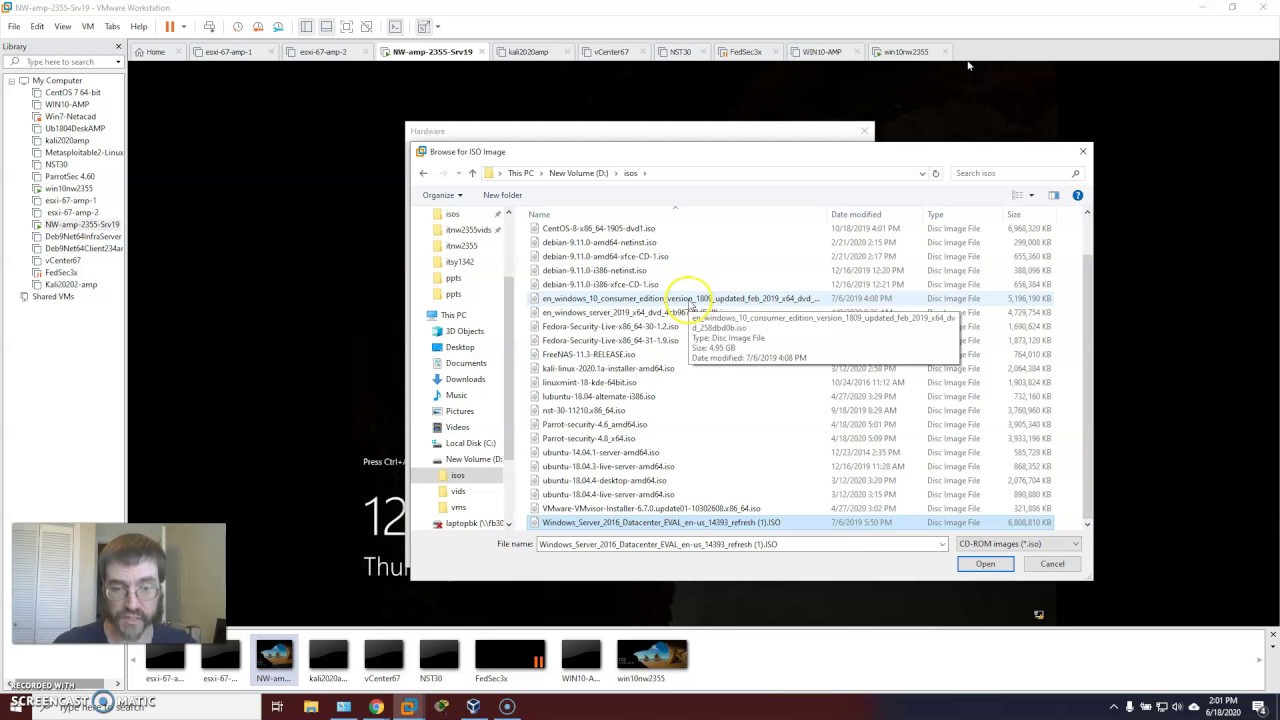This screenshot has width=1280, height=720.
Task: Click the blue Help question mark icon
Action: pyautogui.click(x=1077, y=195)
